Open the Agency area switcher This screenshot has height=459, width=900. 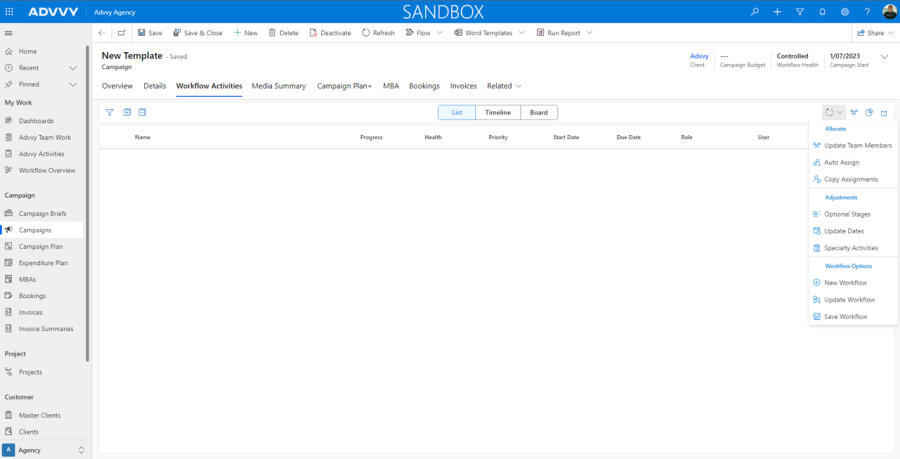click(x=45, y=450)
